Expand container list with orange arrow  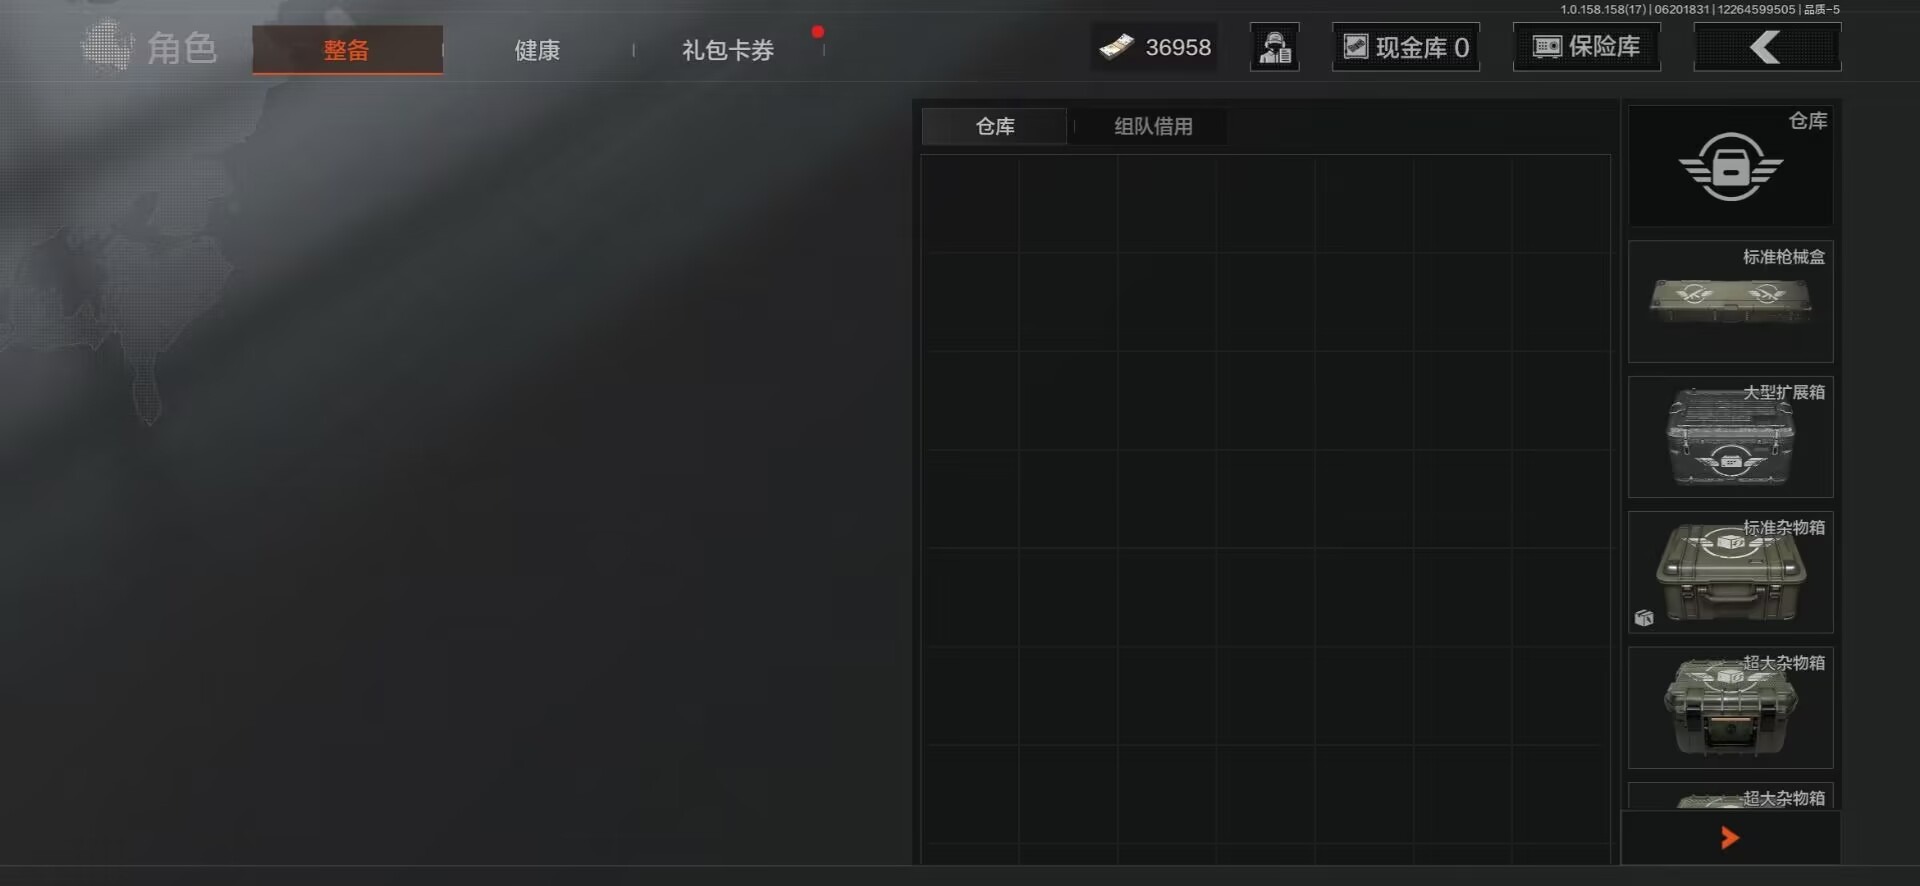coord(1731,838)
